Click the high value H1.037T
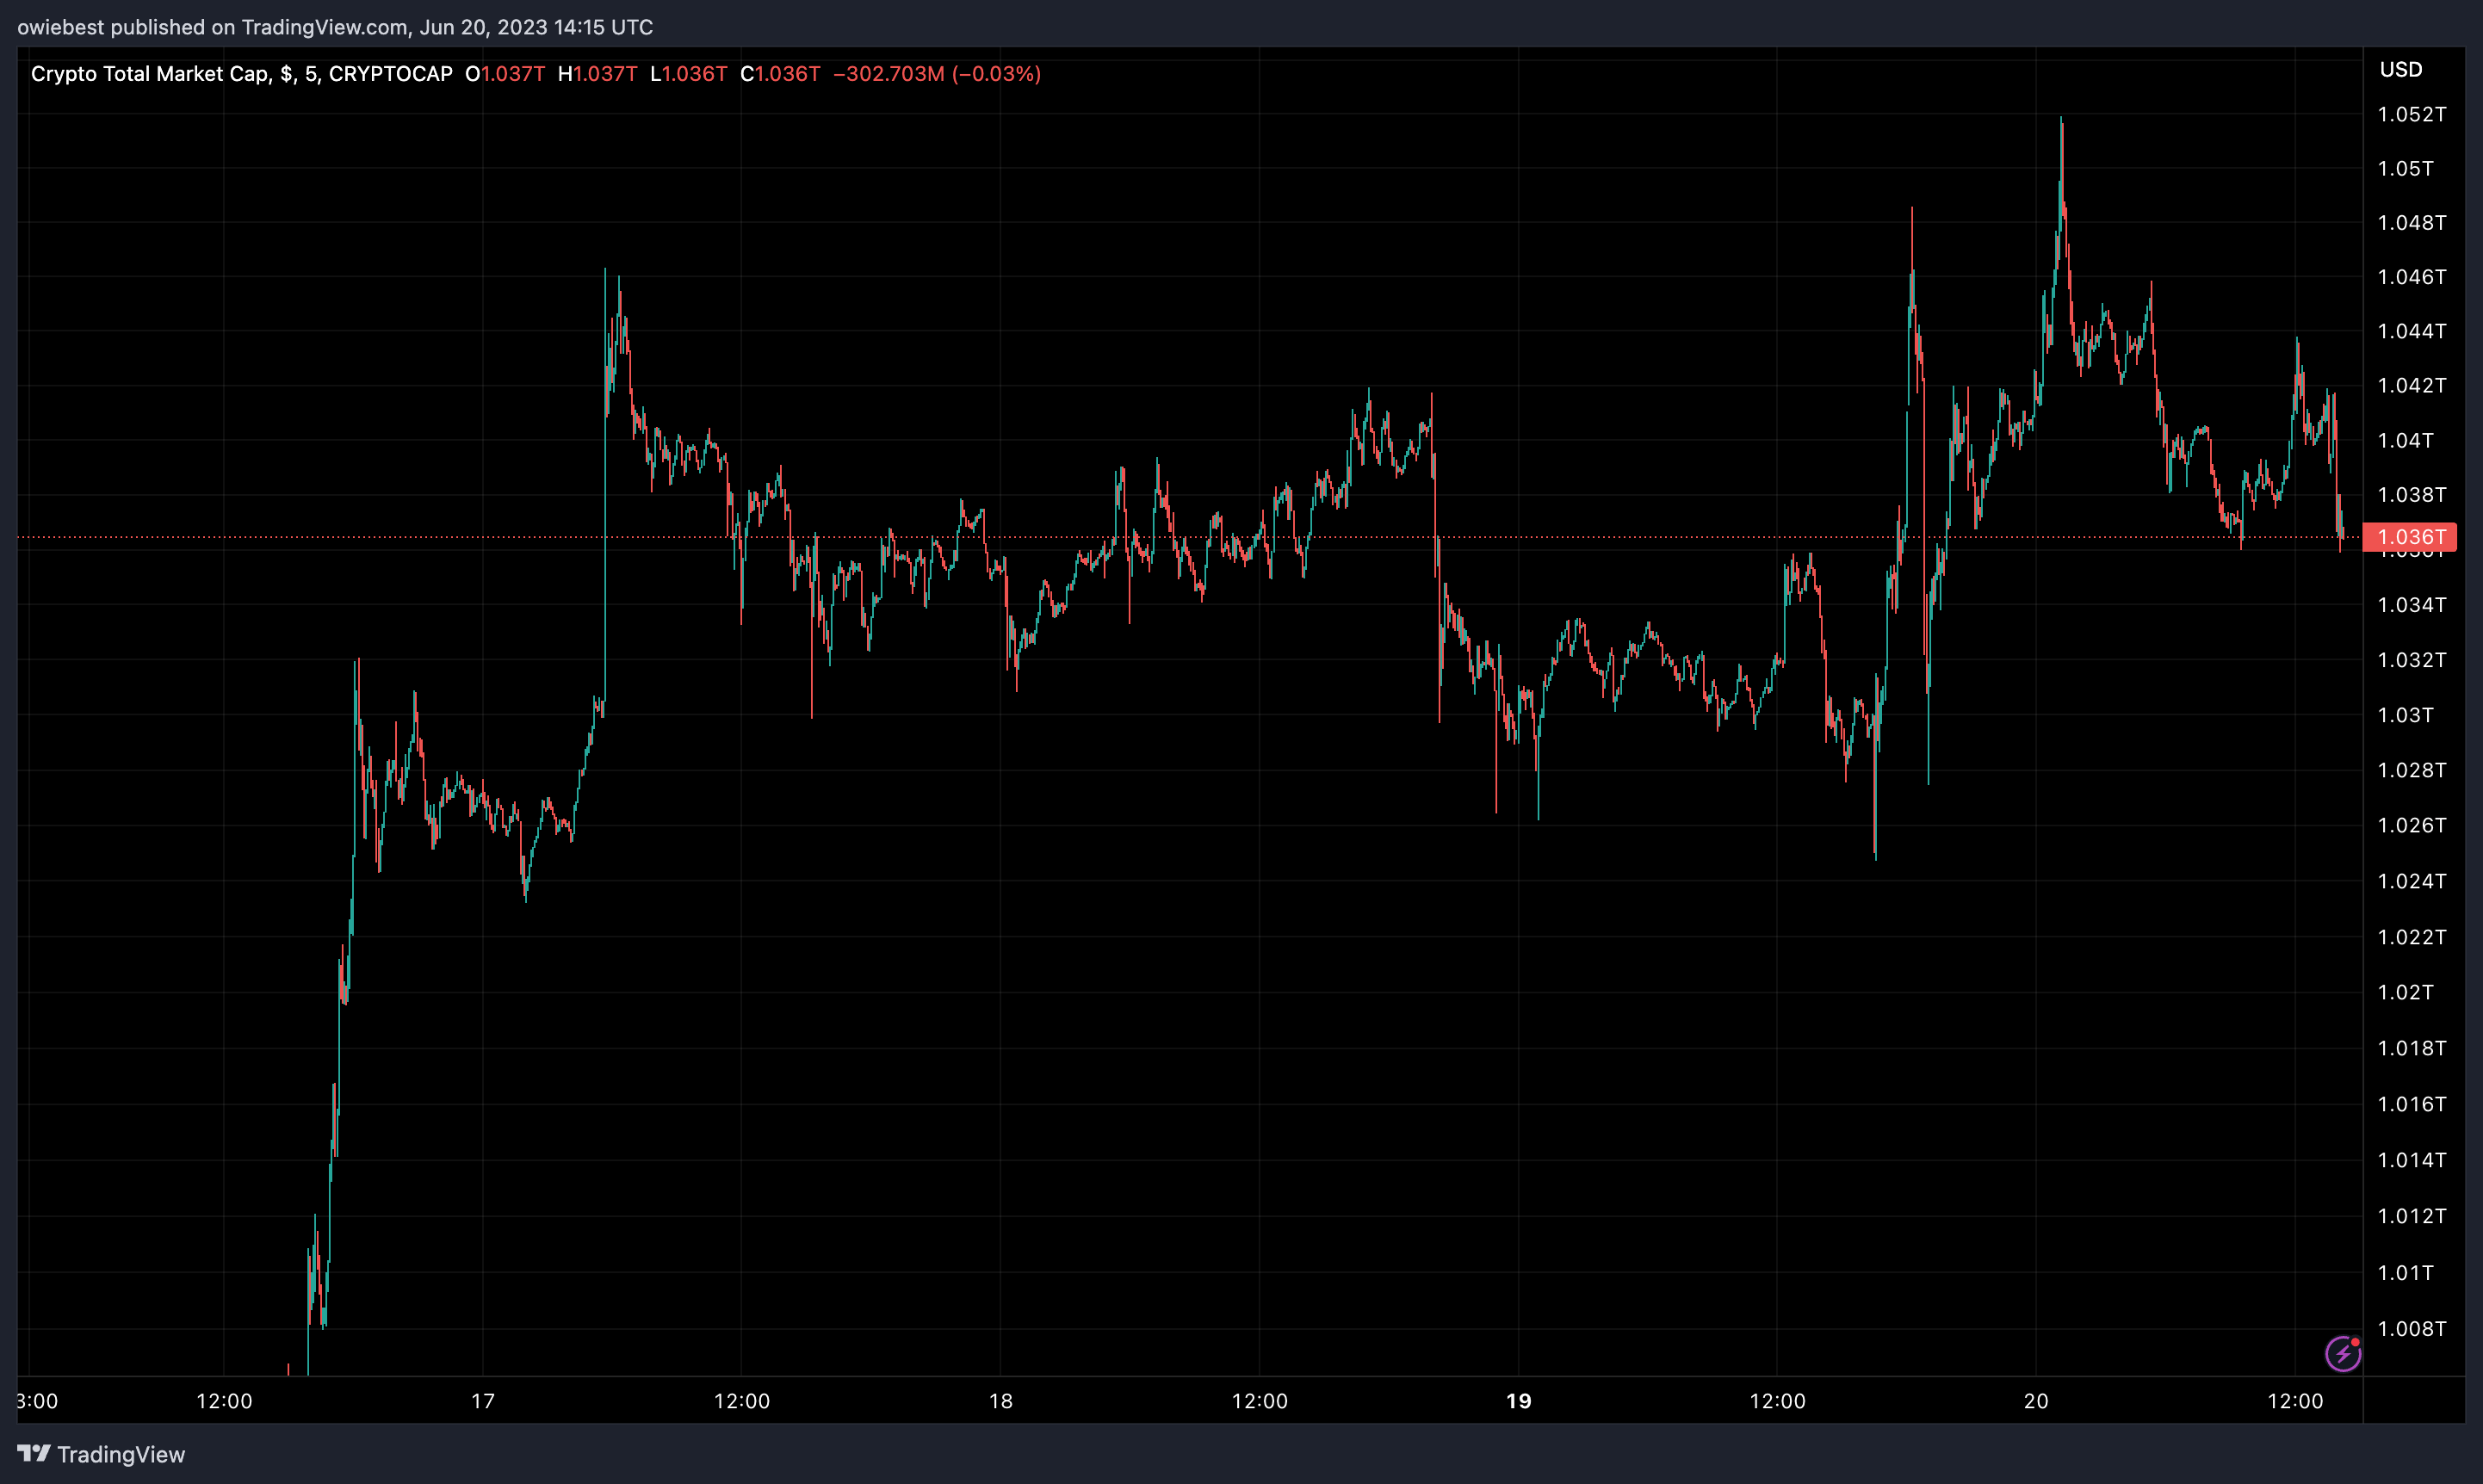 597,74
